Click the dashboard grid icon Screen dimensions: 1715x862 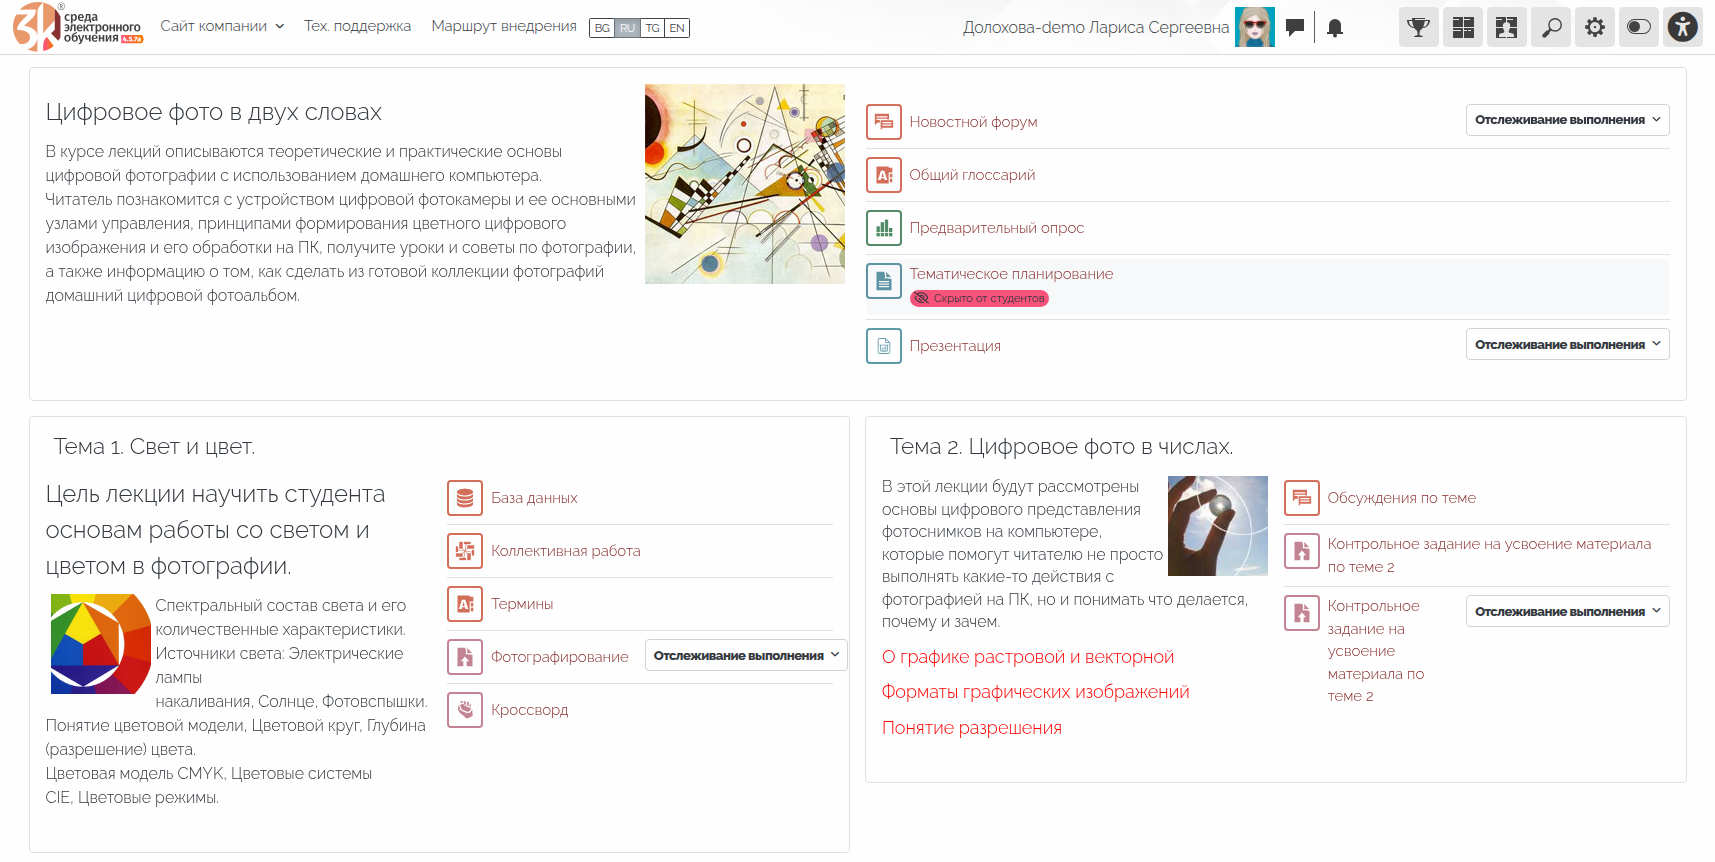[1463, 27]
